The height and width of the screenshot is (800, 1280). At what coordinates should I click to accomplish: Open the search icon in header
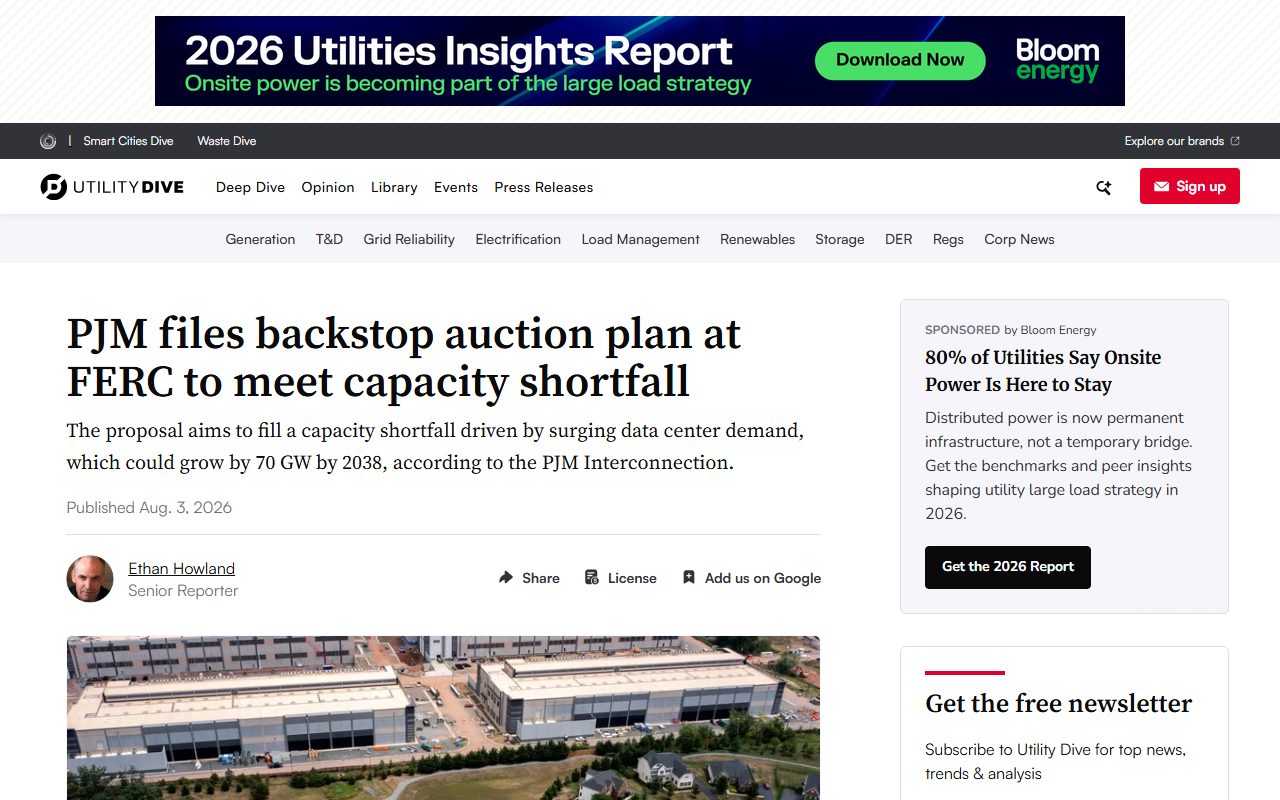coord(1103,187)
